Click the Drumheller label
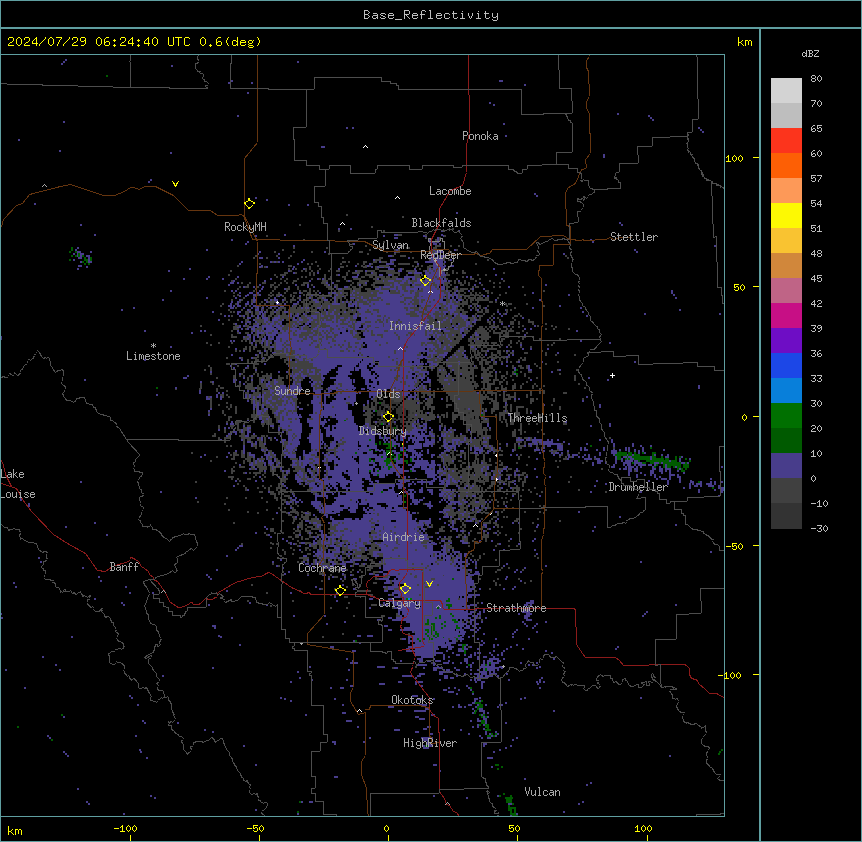 pos(638,487)
